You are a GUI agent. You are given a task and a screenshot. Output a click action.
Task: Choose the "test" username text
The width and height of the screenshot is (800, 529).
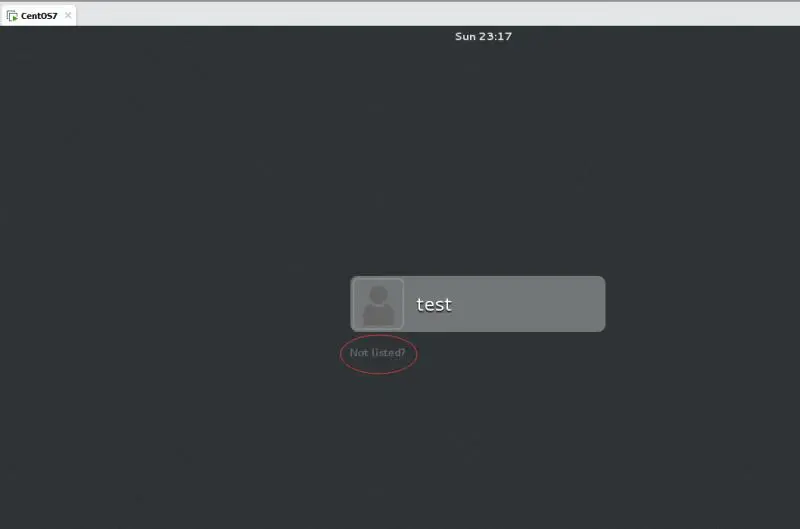(x=434, y=305)
